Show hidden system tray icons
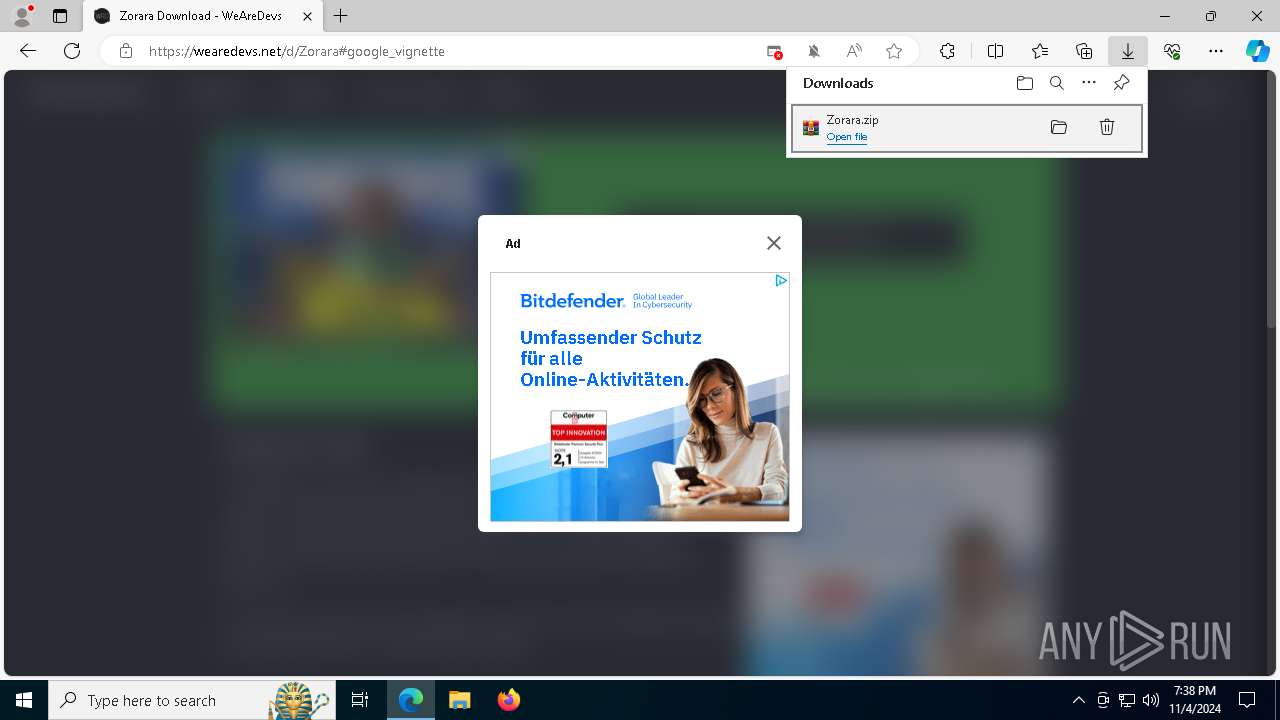 [1078, 700]
